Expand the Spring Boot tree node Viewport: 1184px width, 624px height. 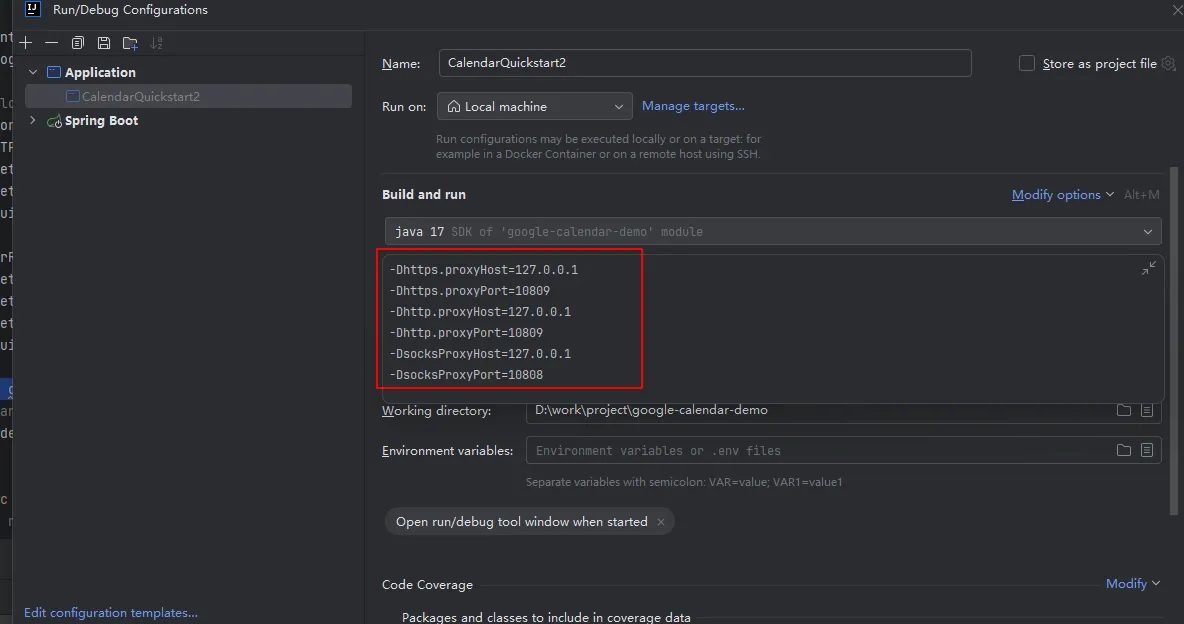point(33,120)
